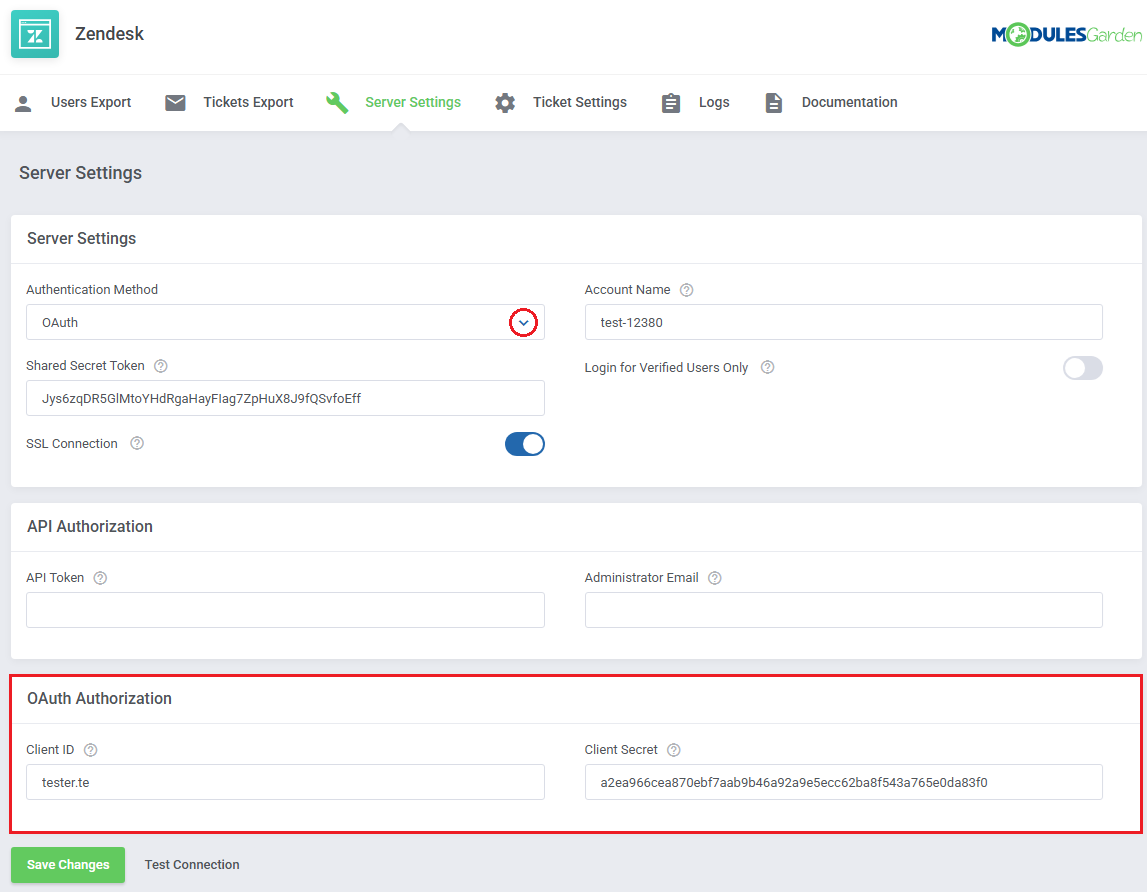Click the help icon beside Account Name
Screen dimensions: 1147x892
tap(686, 290)
